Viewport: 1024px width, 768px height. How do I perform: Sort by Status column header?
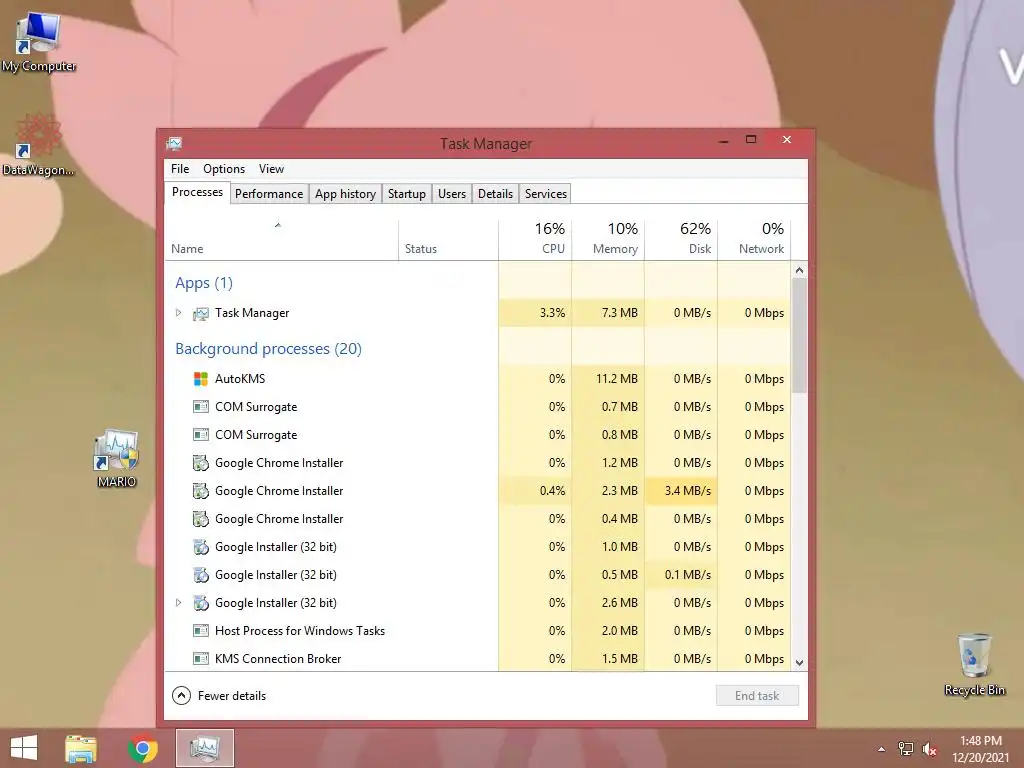click(449, 240)
